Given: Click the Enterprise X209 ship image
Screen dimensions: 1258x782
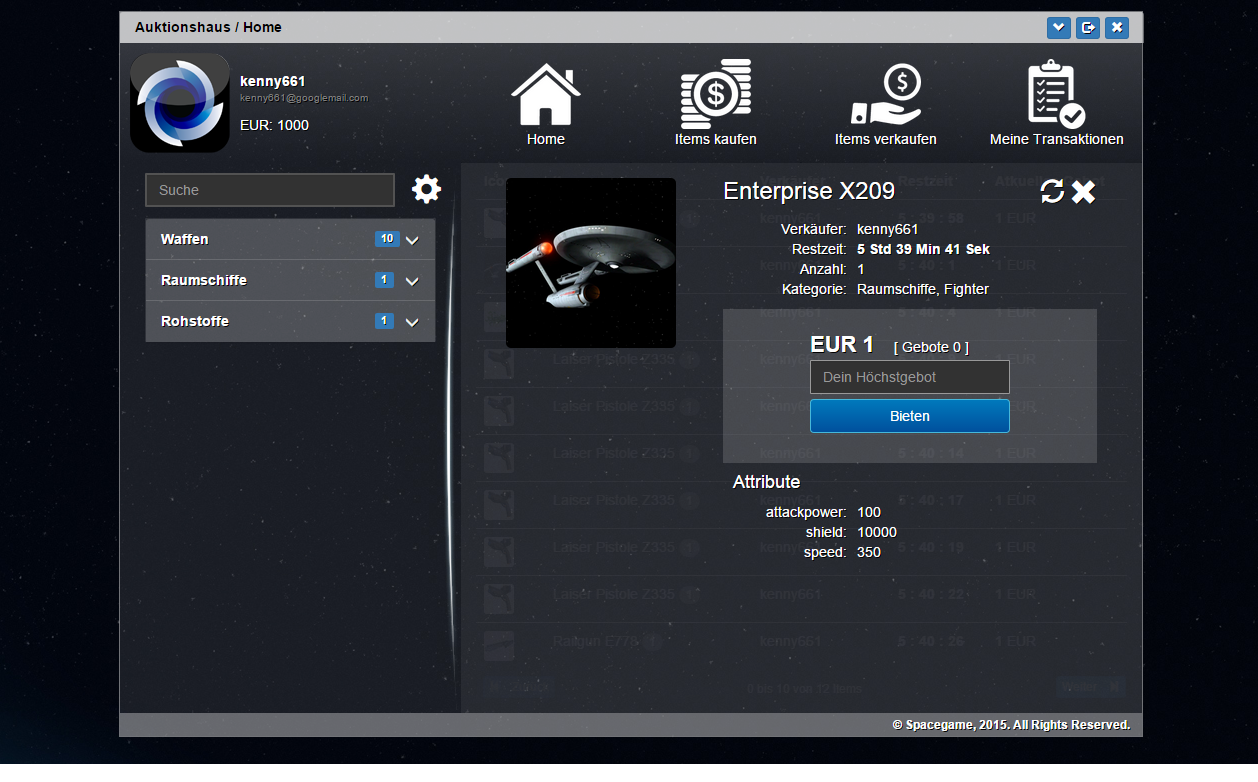Looking at the screenshot, I should coord(591,263).
